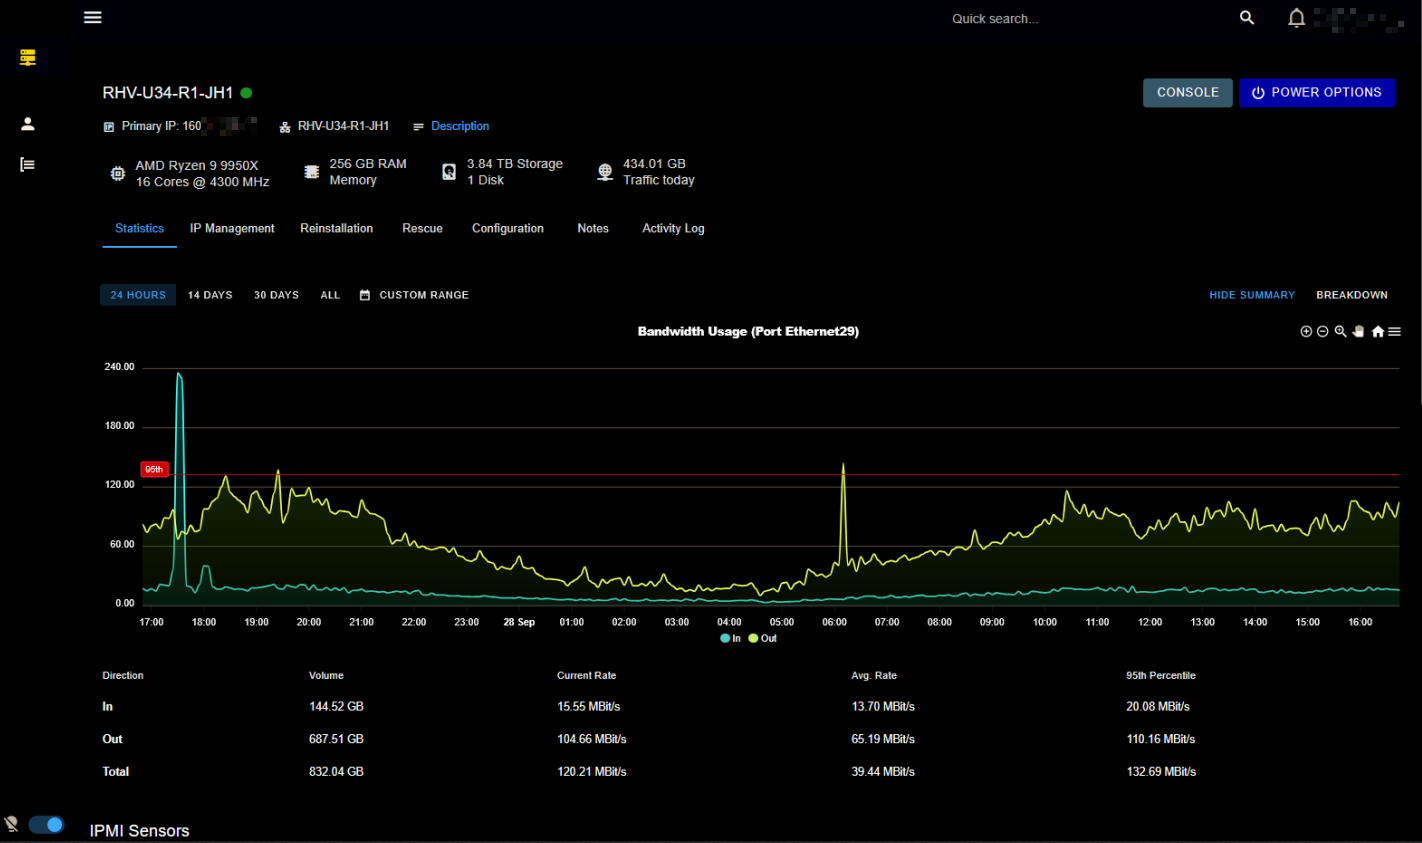The width and height of the screenshot is (1422, 843).
Task: Expand the top-left navigation menu
Action: [92, 17]
